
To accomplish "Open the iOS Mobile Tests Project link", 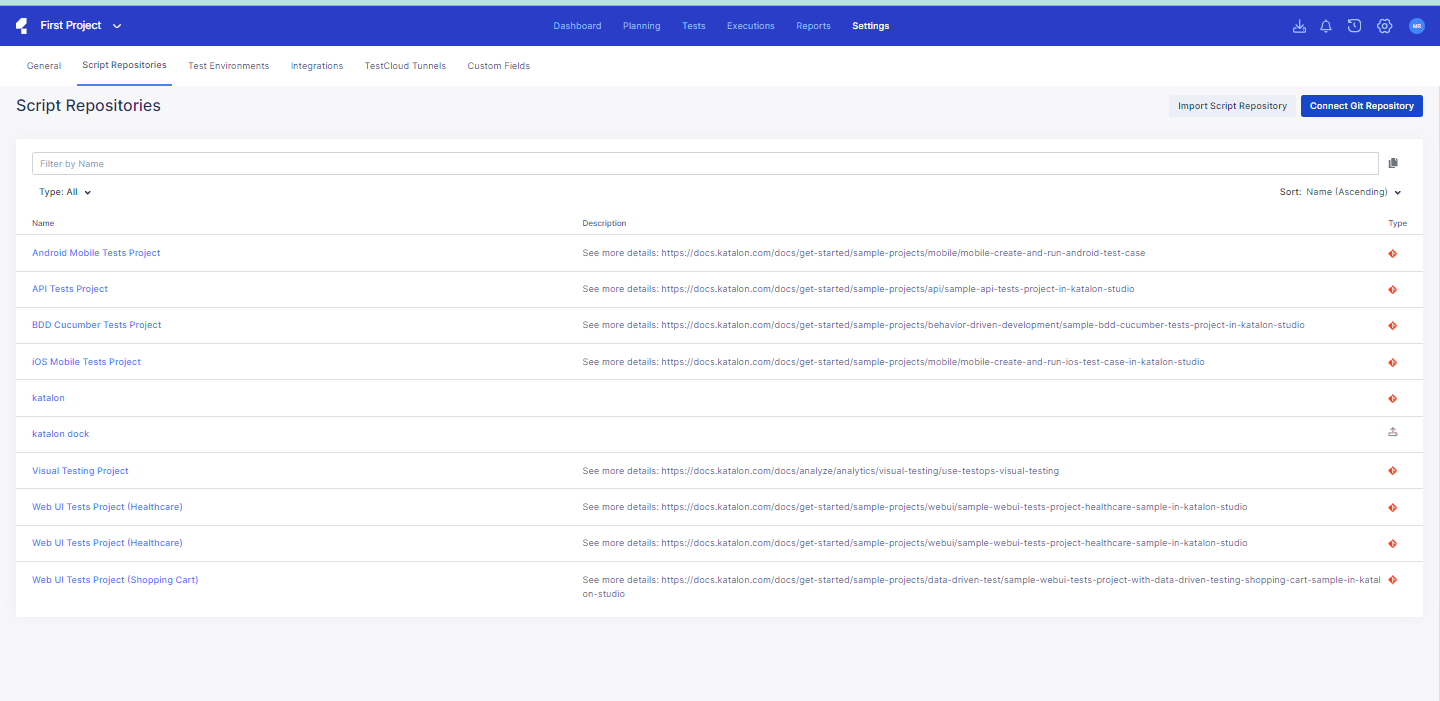I will (86, 362).
